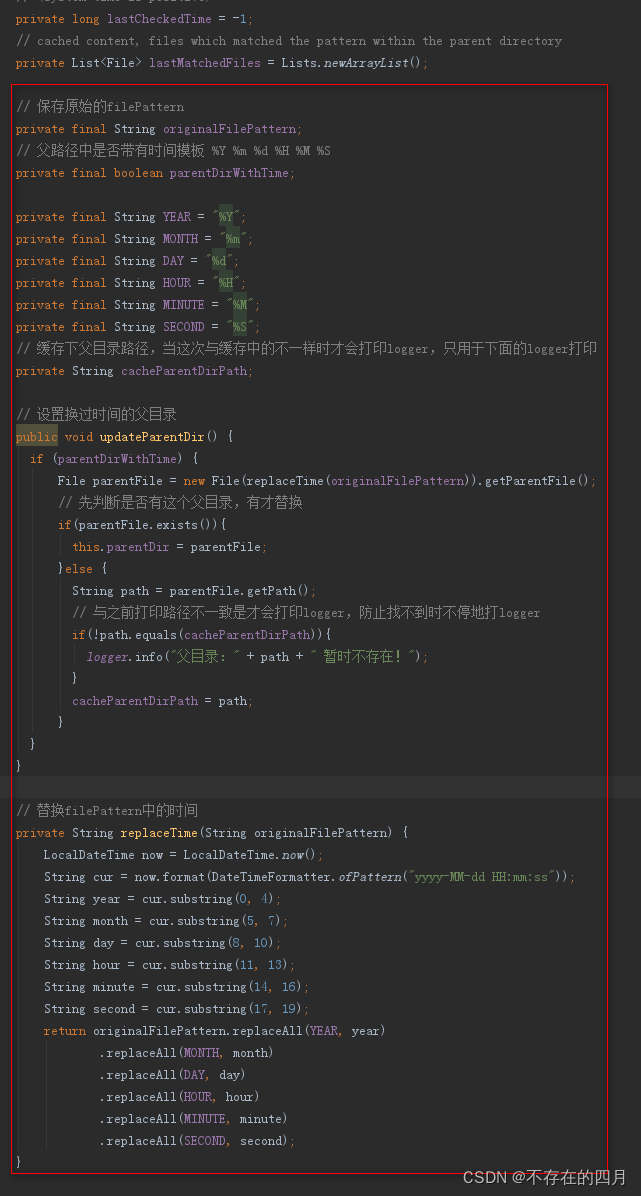The height and width of the screenshot is (1196, 641).
Task: Click the '.replaceAll(SECOND, second);' line
Action: point(197,1141)
